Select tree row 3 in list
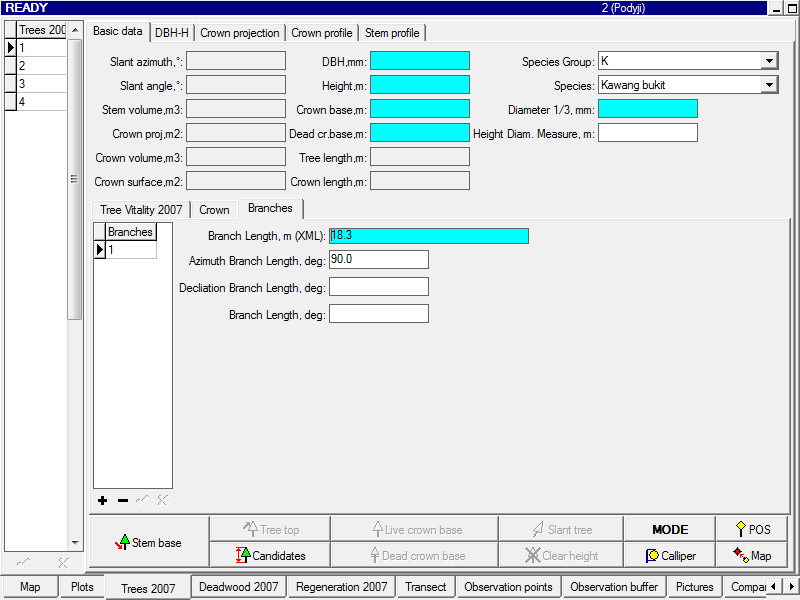The width and height of the screenshot is (800, 600). tap(41, 84)
